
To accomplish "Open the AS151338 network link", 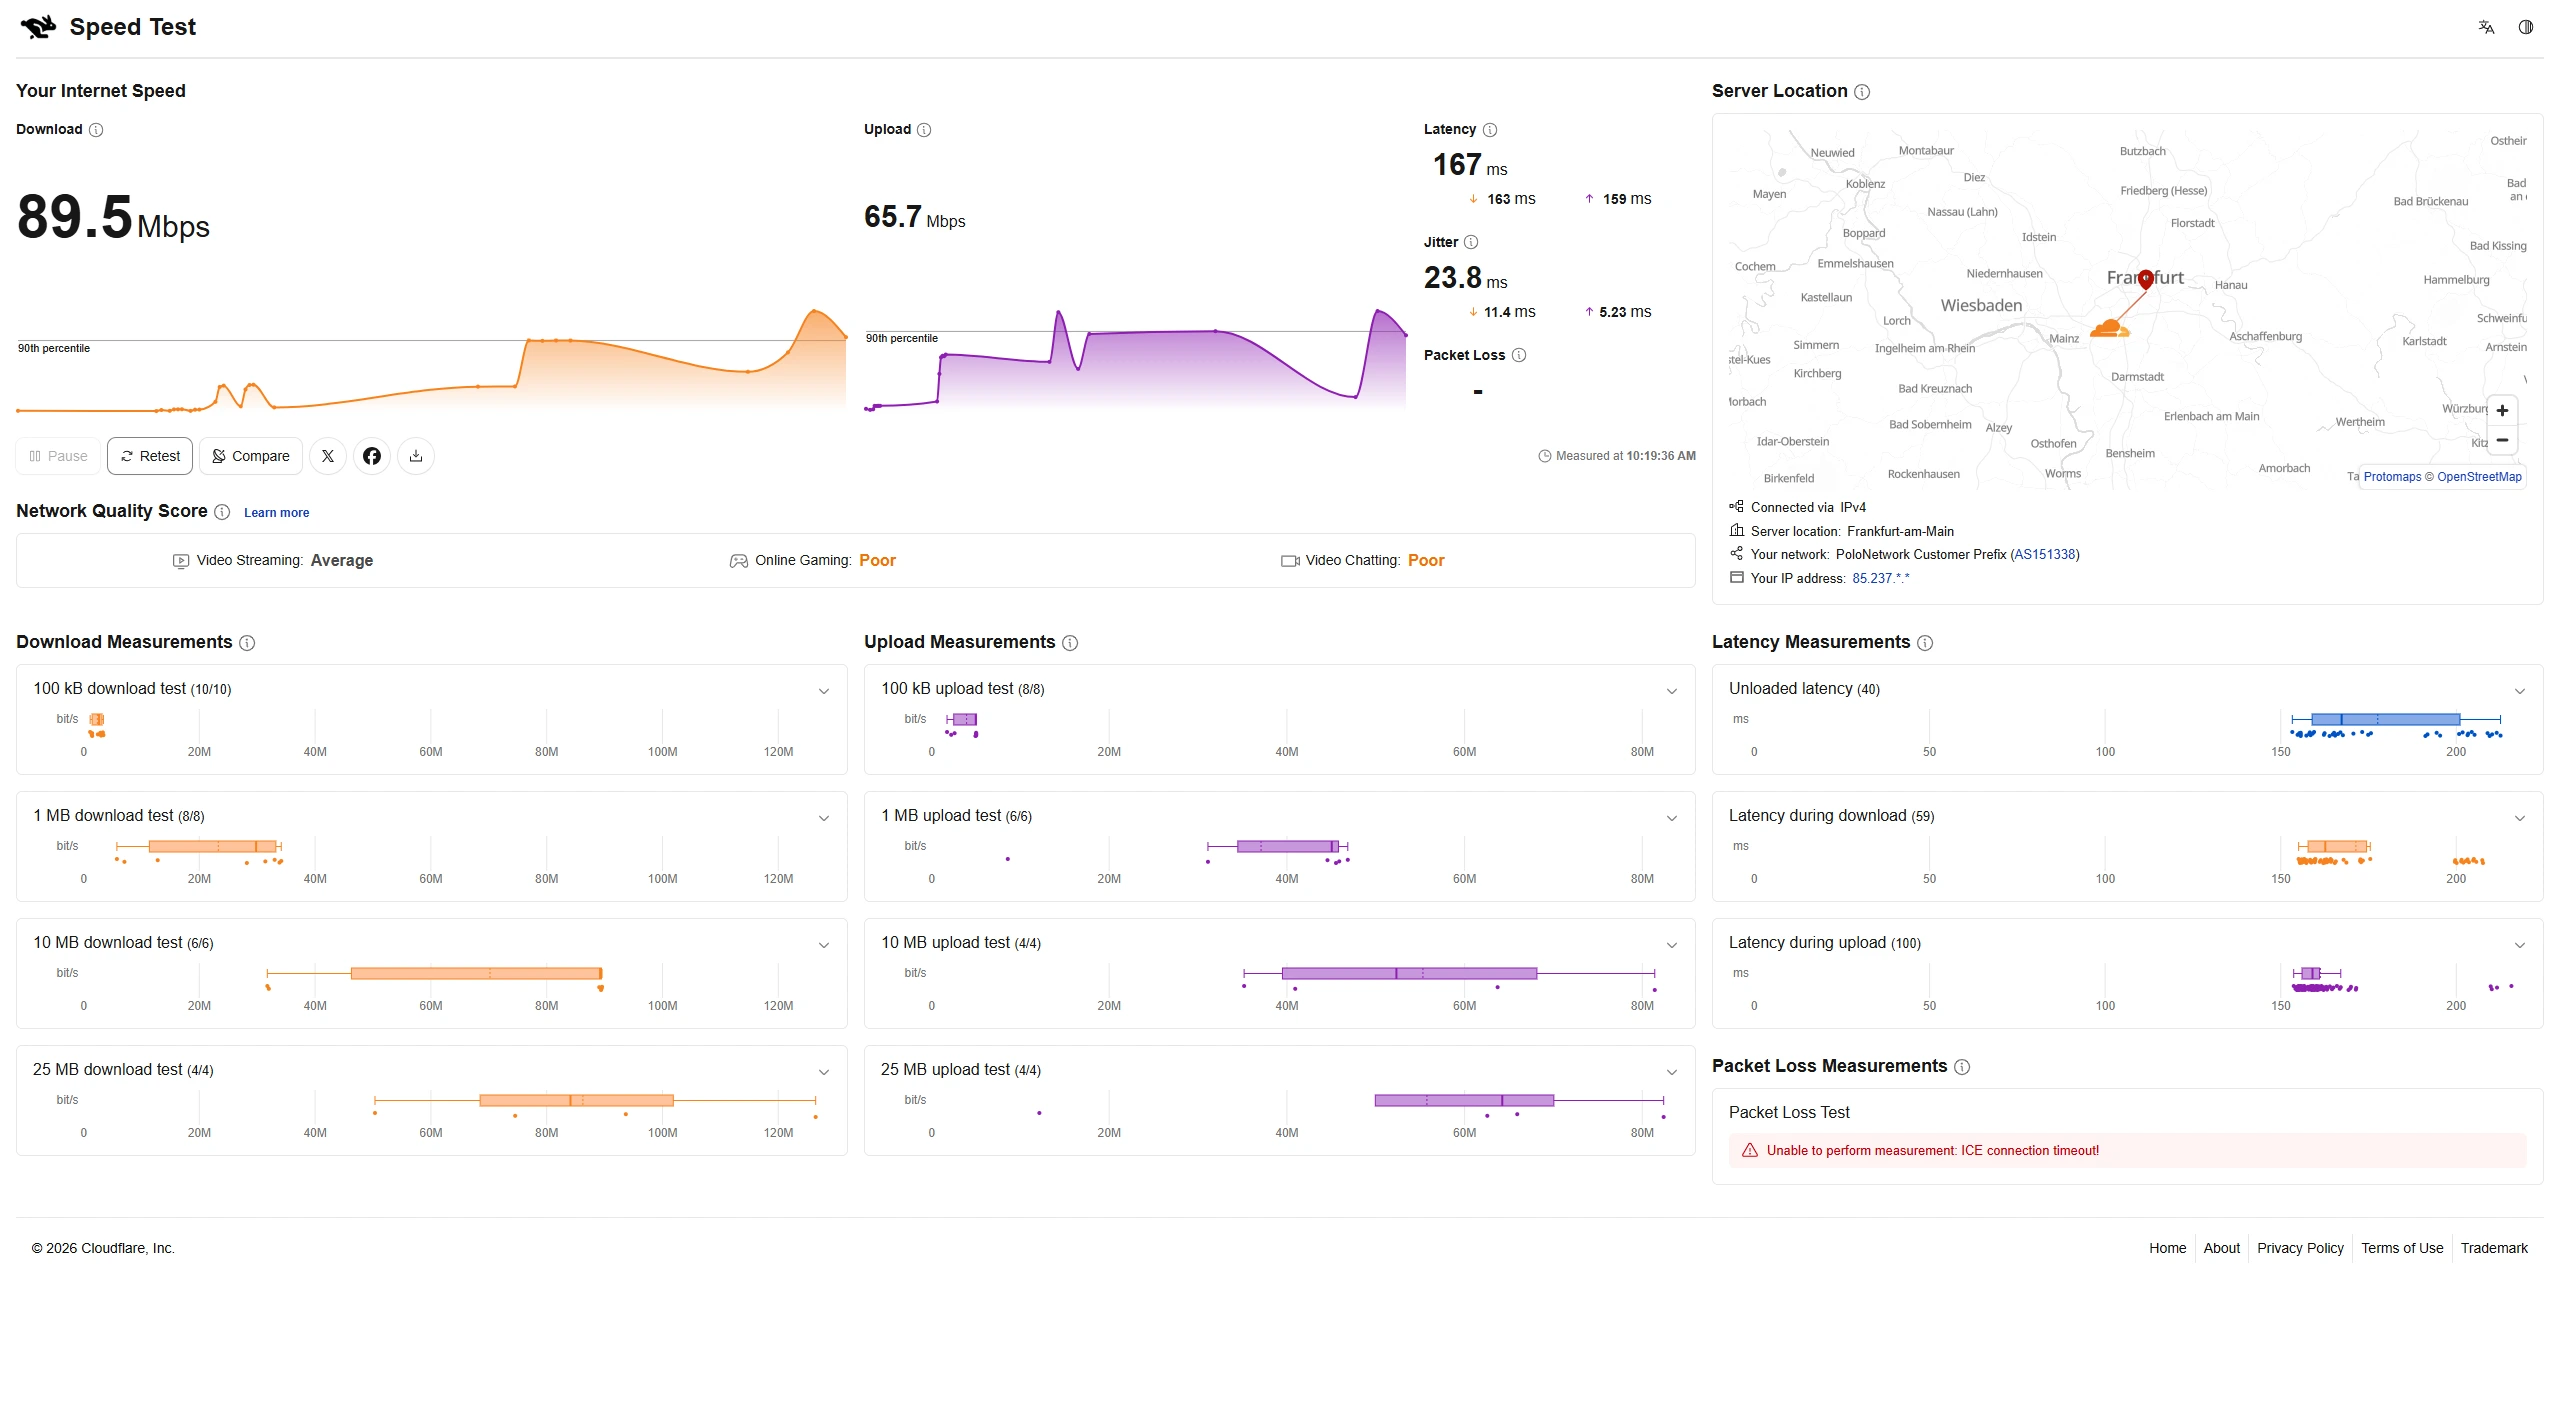I will [x=2045, y=555].
